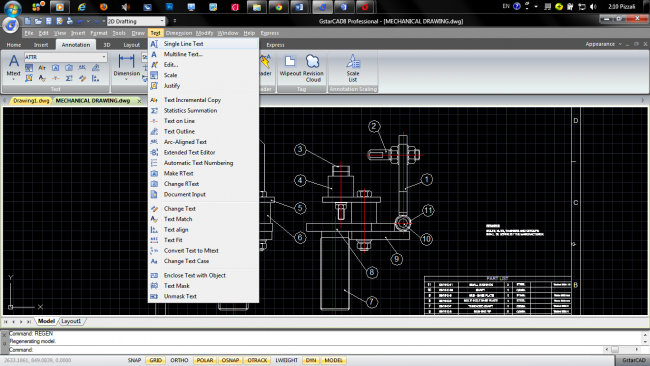The height and width of the screenshot is (366, 650).
Task: Click the Text Outline icon
Action: click(x=154, y=131)
